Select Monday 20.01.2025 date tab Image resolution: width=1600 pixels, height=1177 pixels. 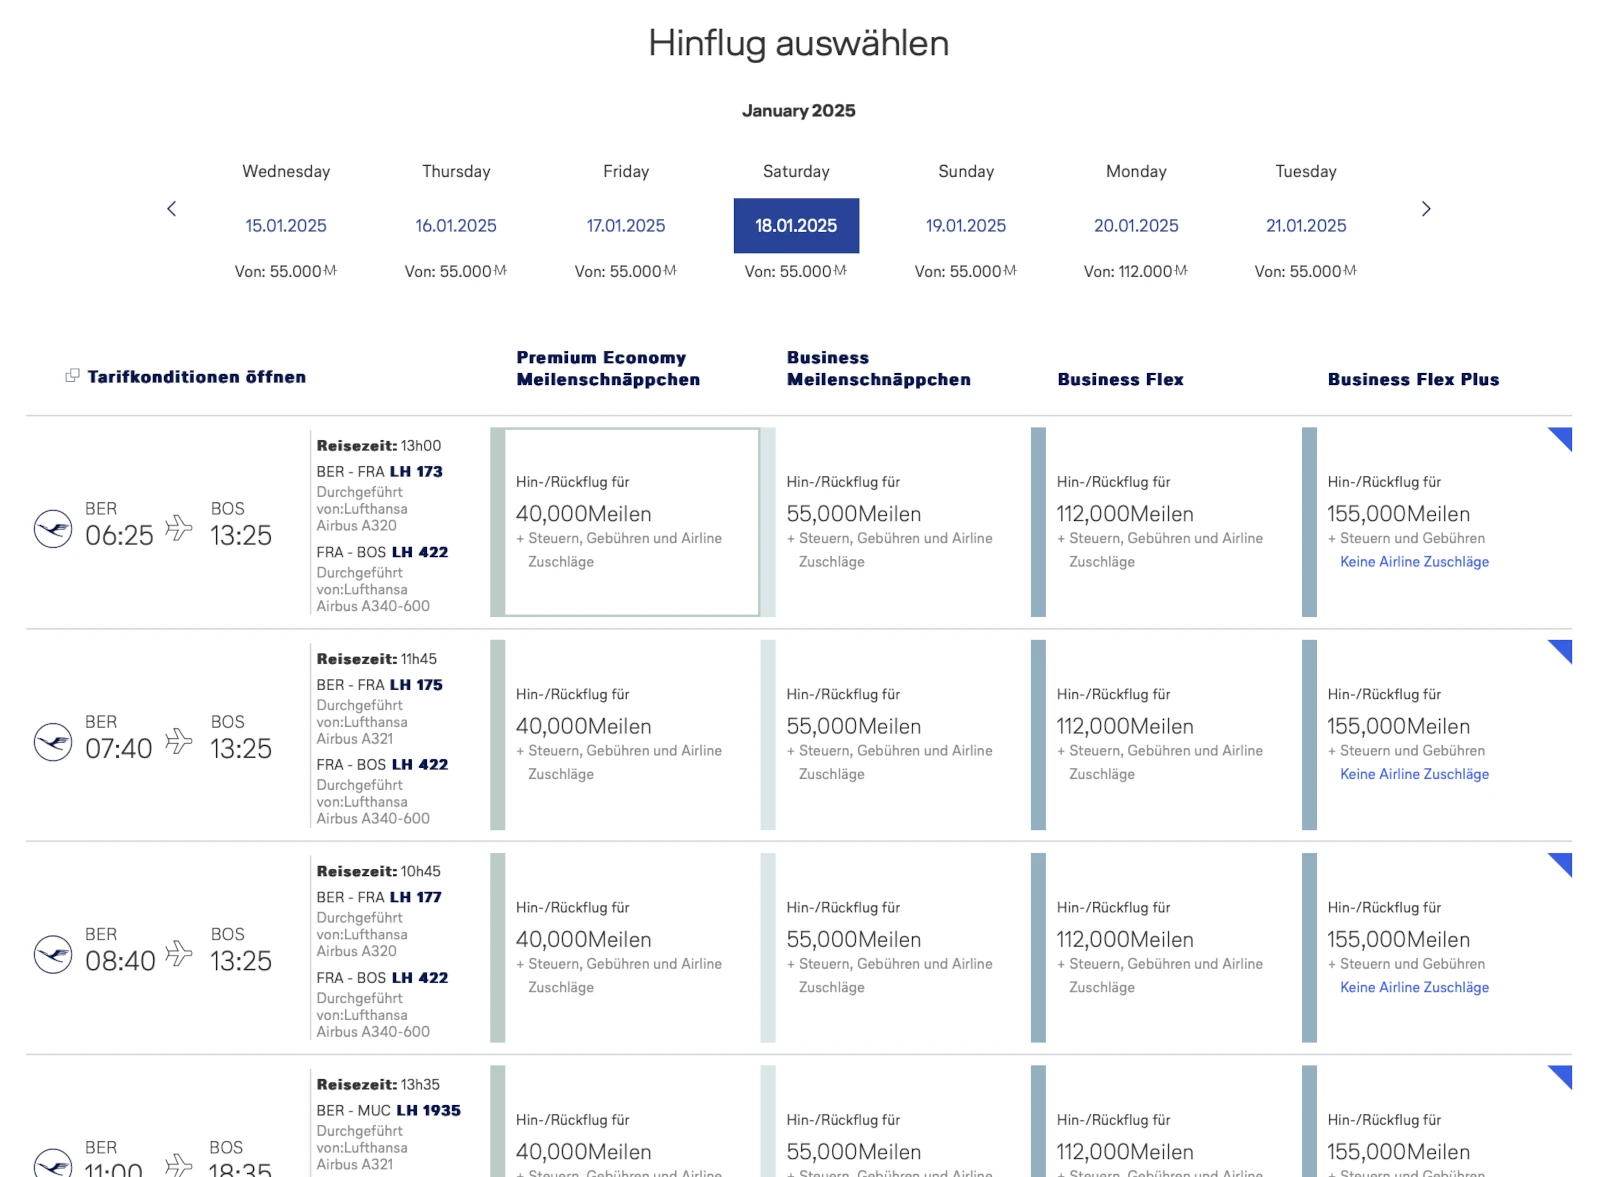(x=1136, y=226)
